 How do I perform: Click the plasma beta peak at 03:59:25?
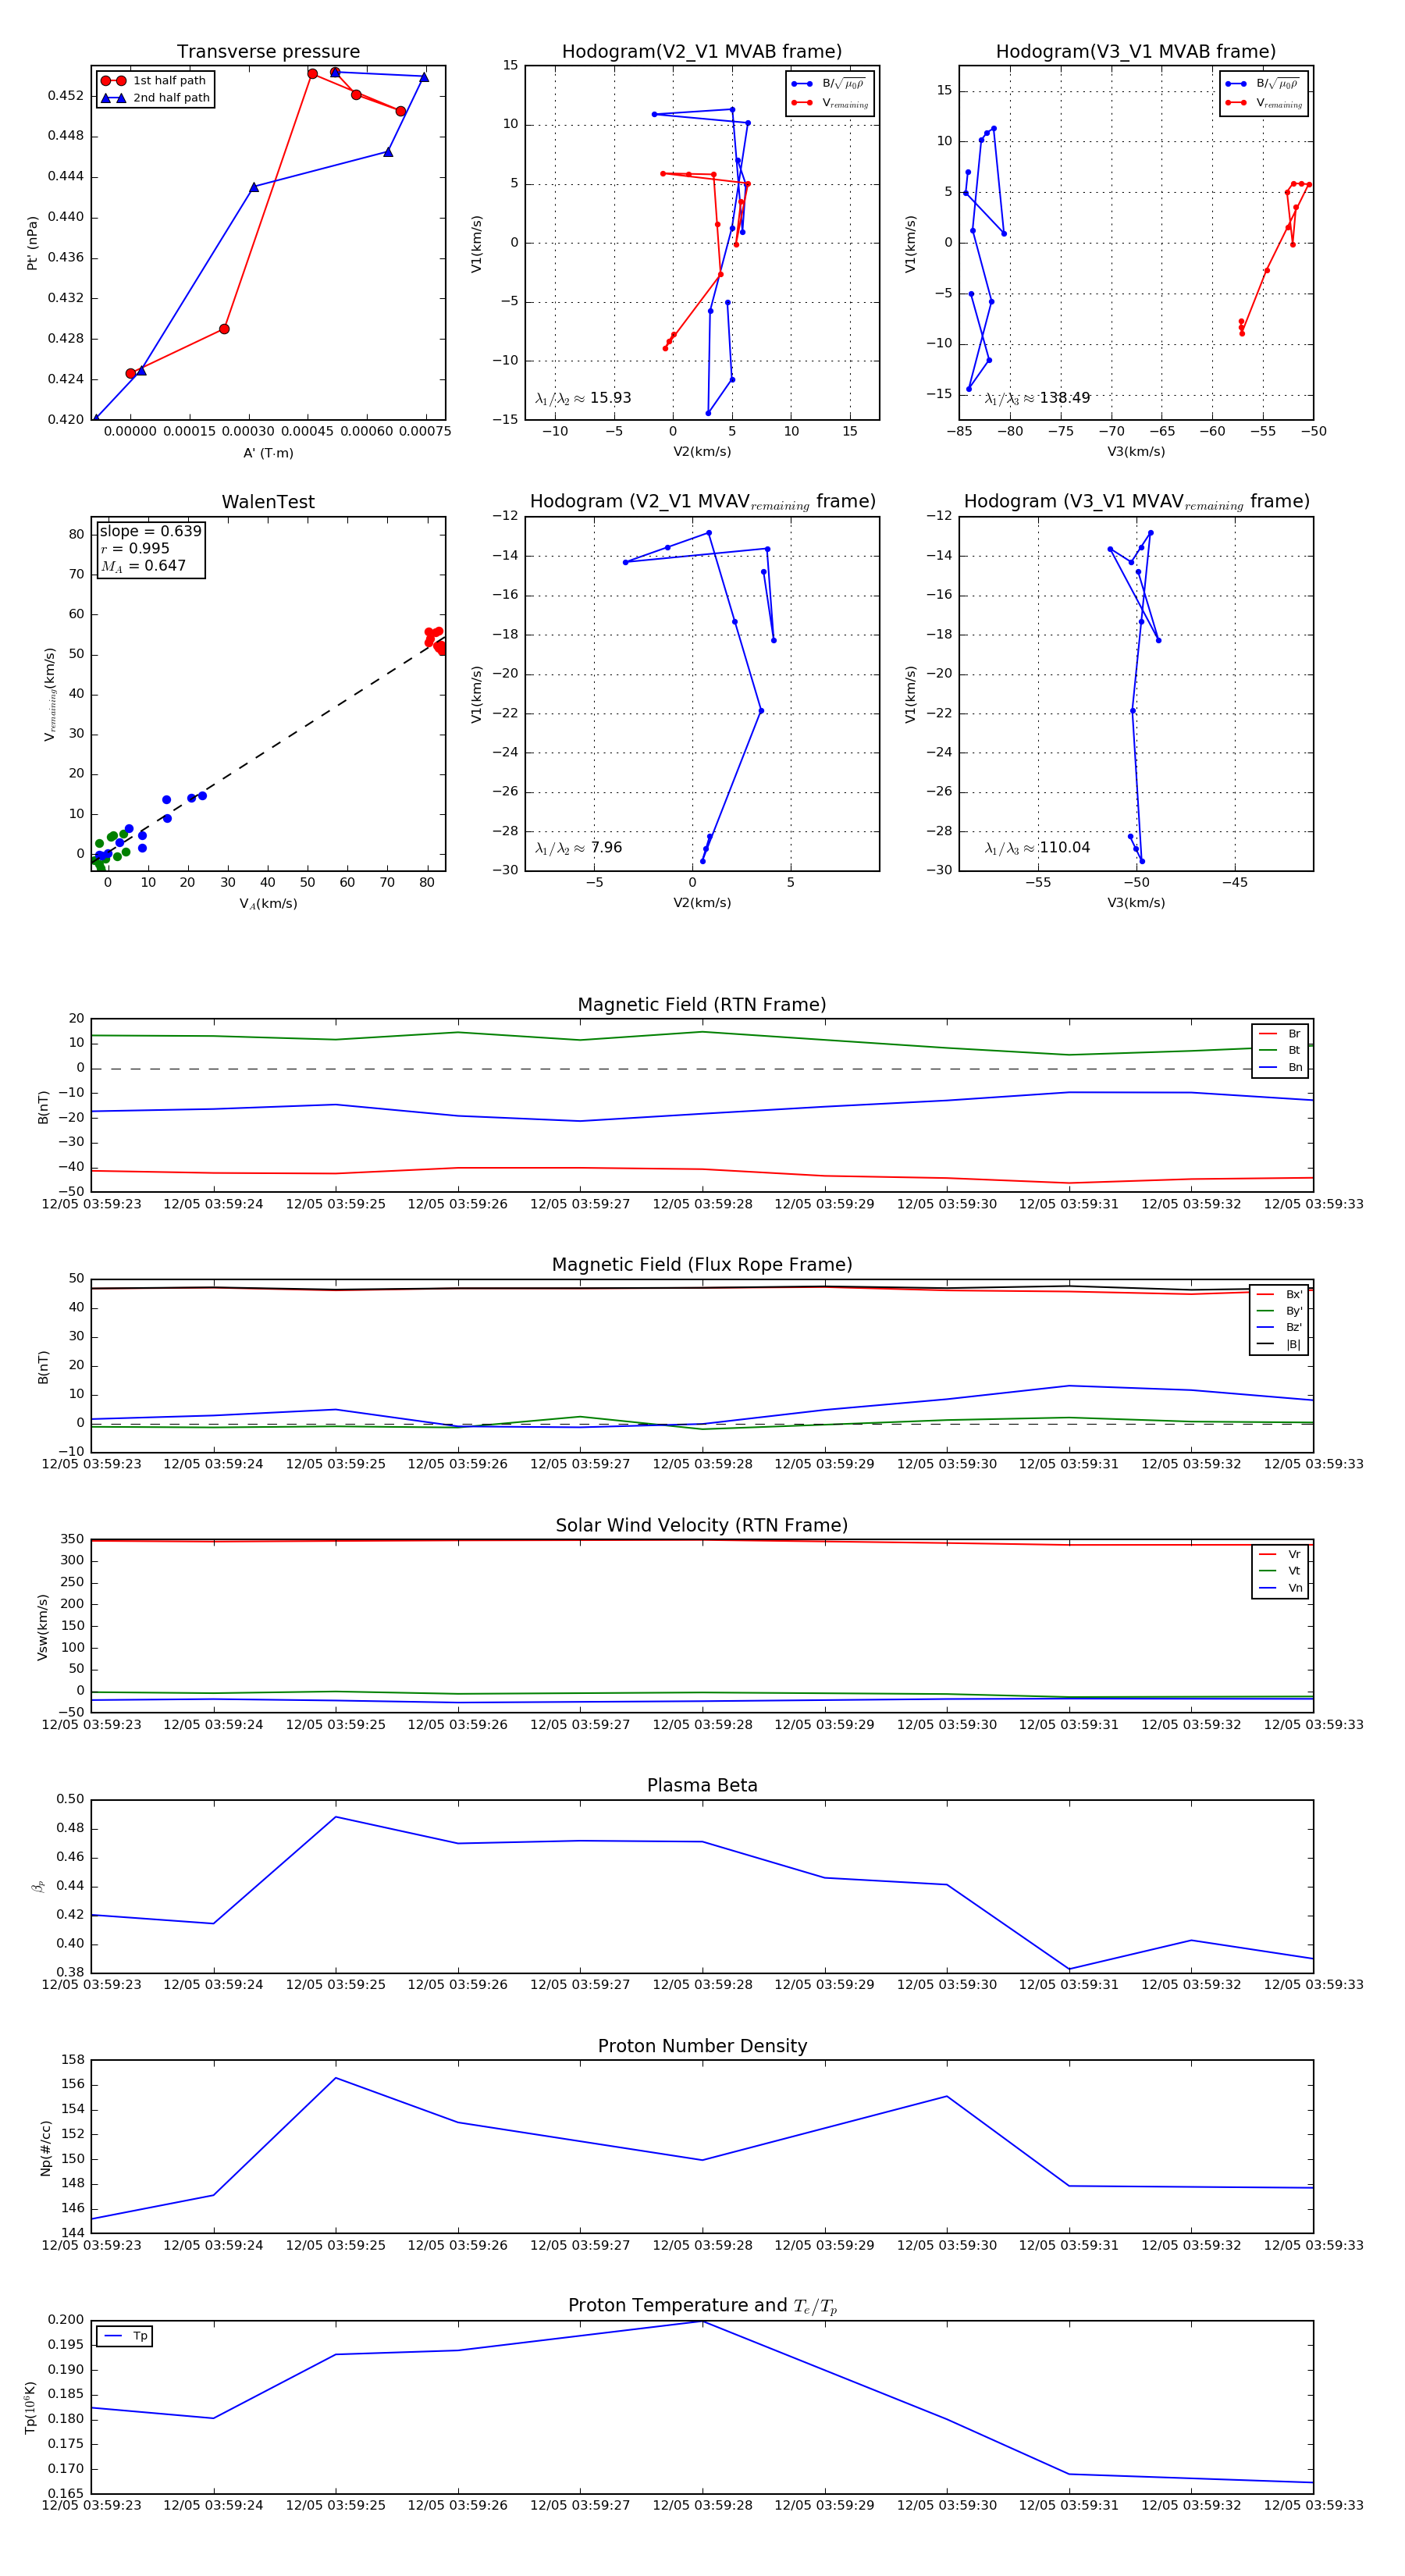pyautogui.click(x=335, y=1817)
